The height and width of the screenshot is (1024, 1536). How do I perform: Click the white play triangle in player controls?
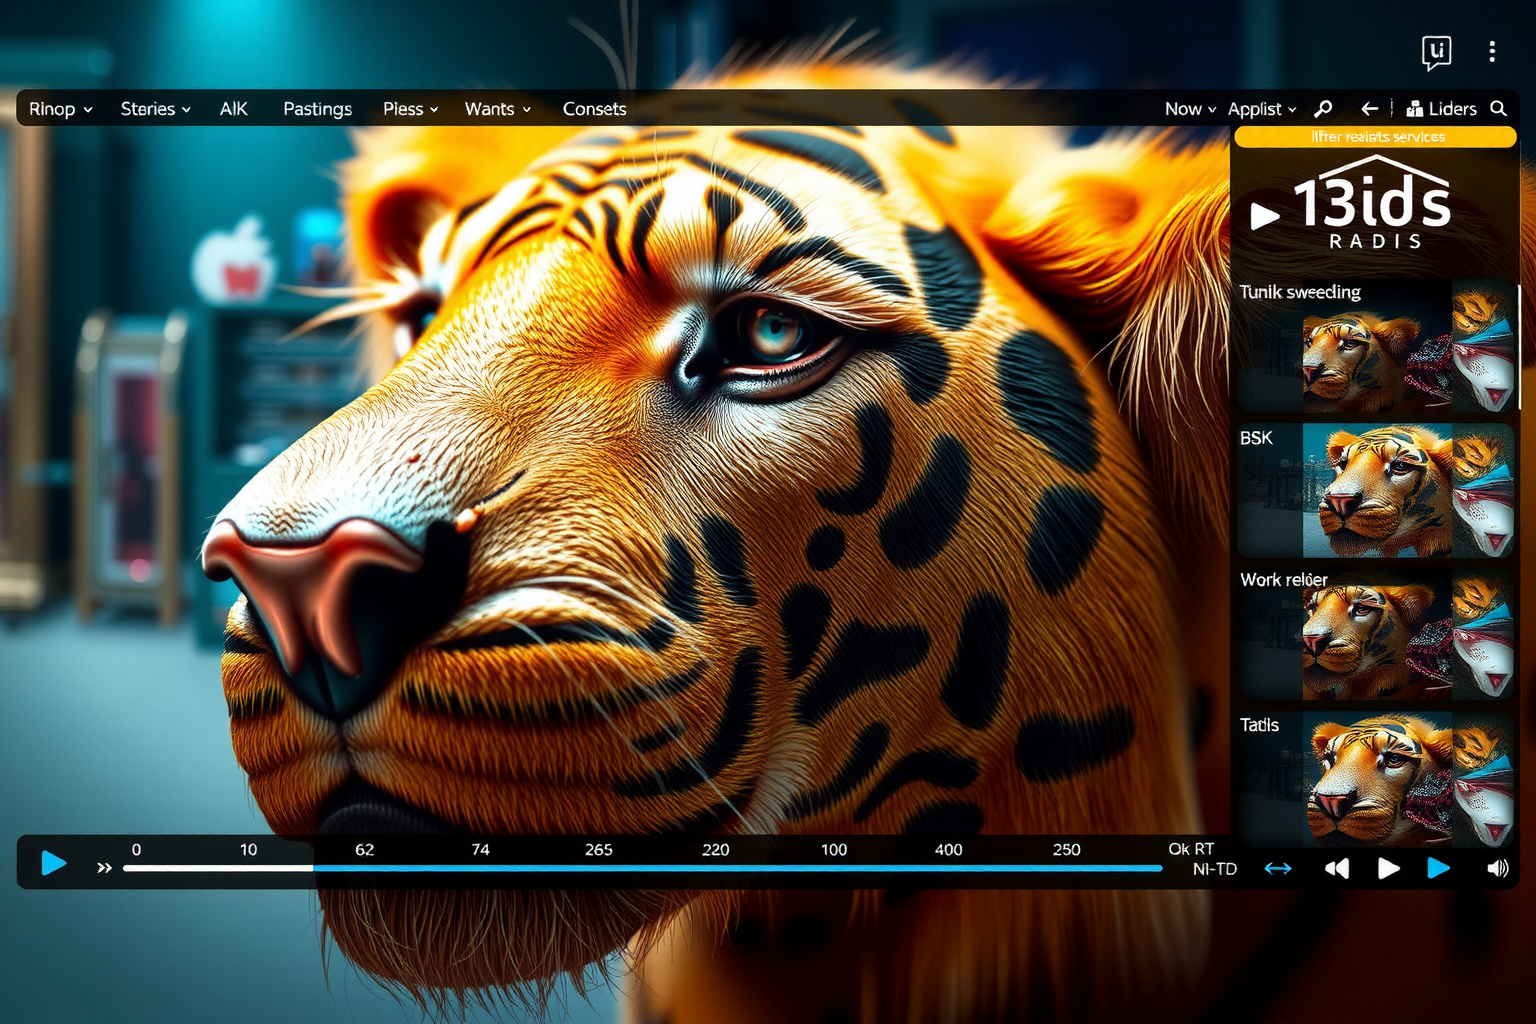tap(1388, 868)
